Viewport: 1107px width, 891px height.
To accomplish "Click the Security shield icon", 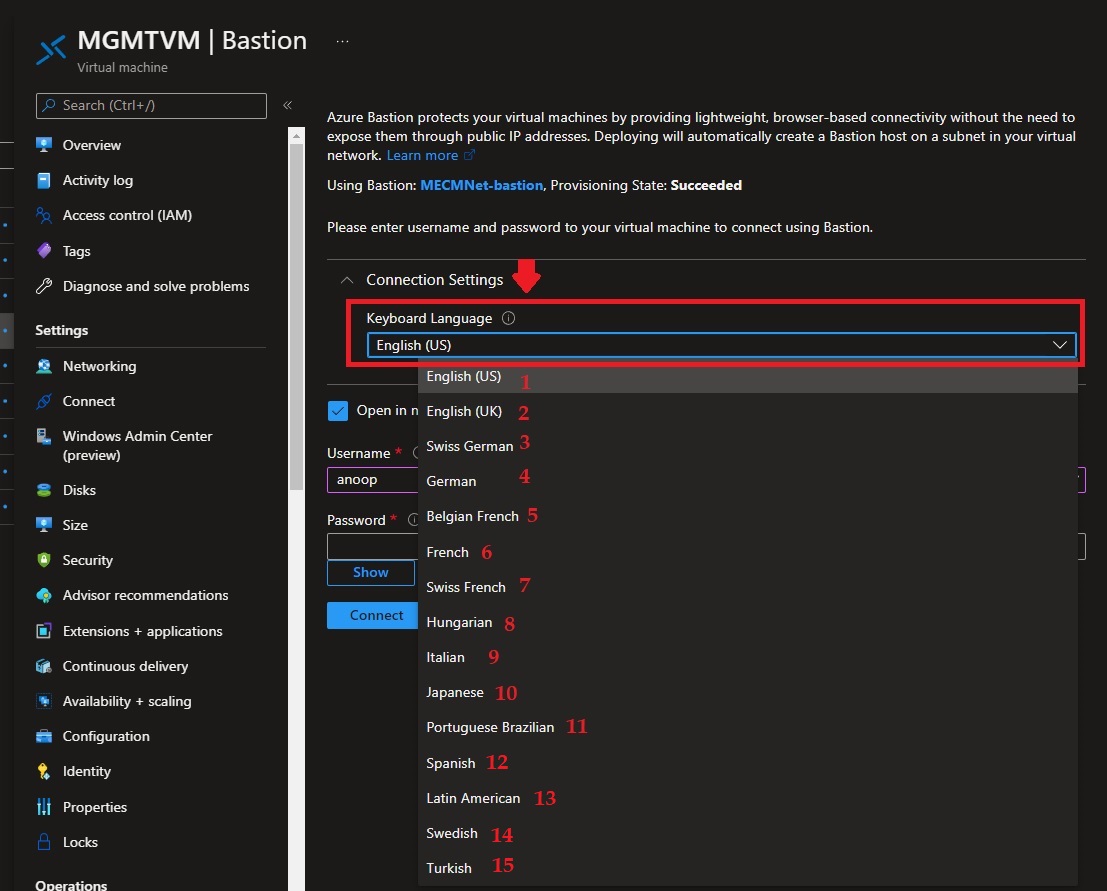I will [x=44, y=560].
